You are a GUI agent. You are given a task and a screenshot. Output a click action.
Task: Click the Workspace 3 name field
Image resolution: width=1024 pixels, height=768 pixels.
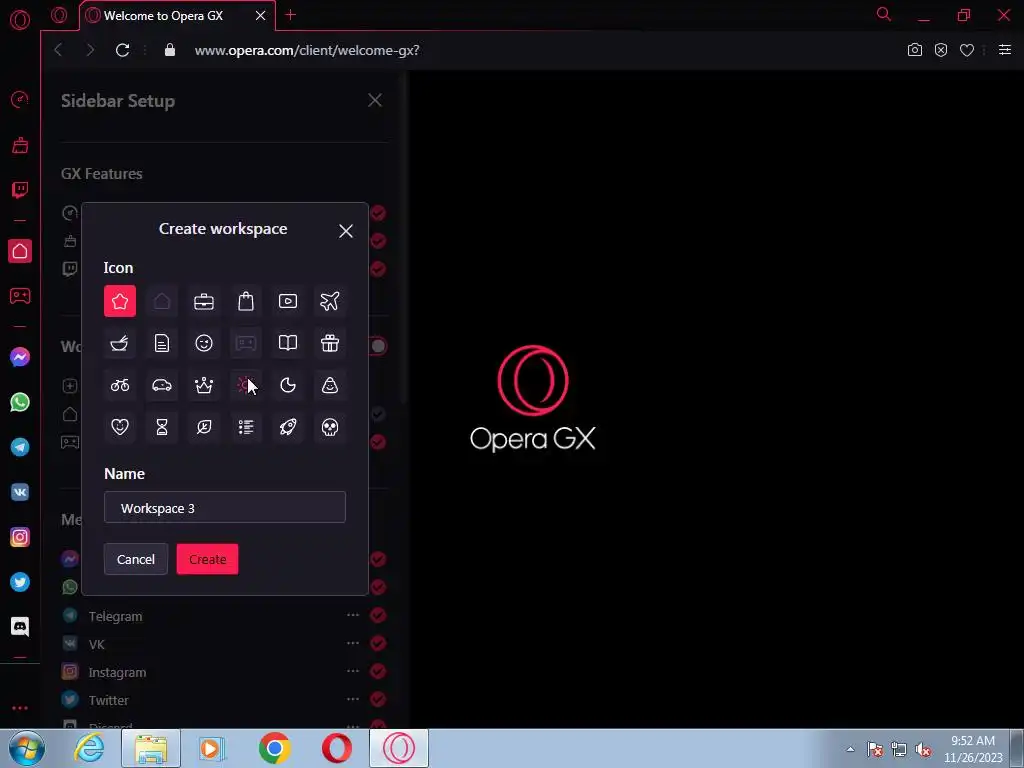(225, 507)
